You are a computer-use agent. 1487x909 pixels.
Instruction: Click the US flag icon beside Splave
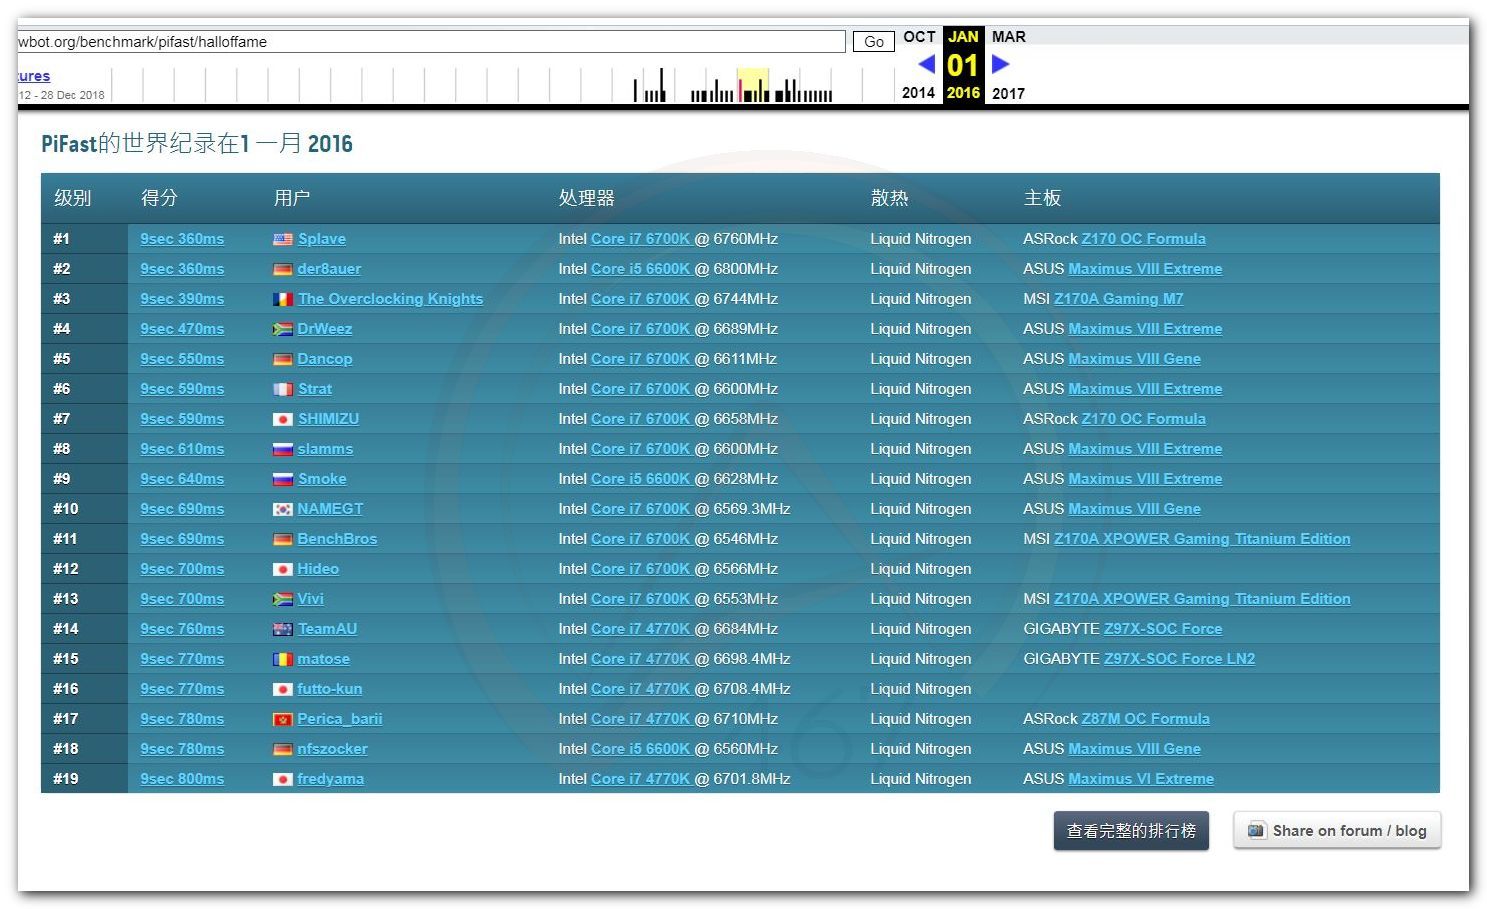[x=283, y=239]
